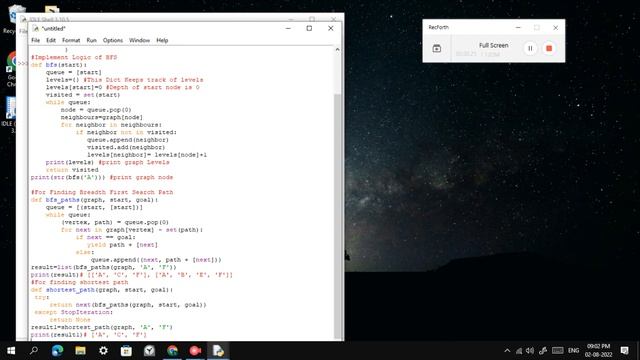Click the ENG language indicator
The height and width of the screenshot is (360, 640).
(x=573, y=351)
